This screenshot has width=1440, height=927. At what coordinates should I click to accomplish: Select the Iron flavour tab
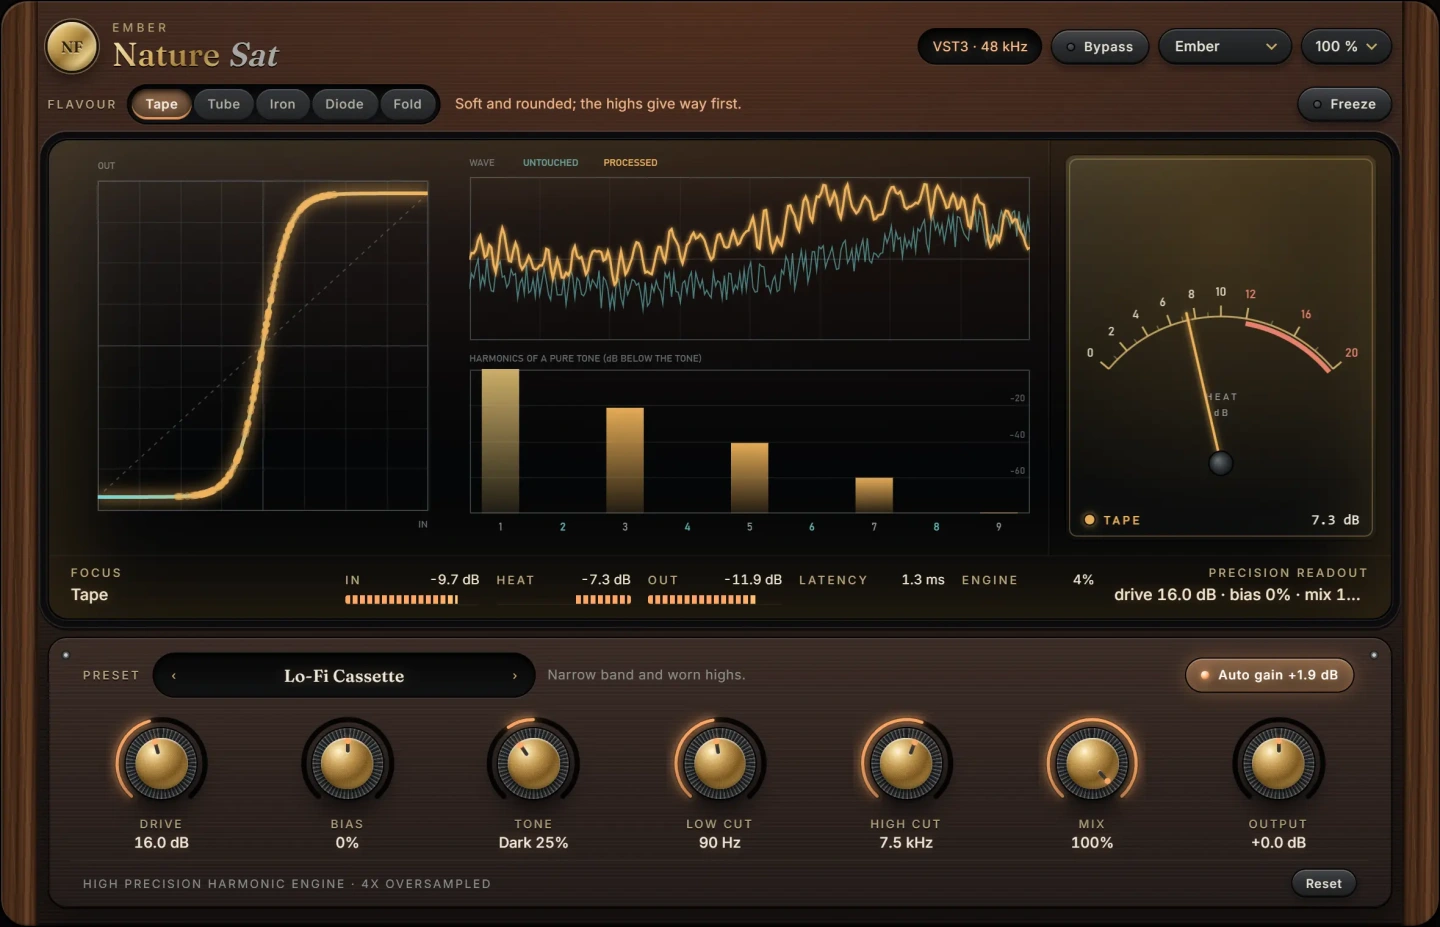click(282, 104)
